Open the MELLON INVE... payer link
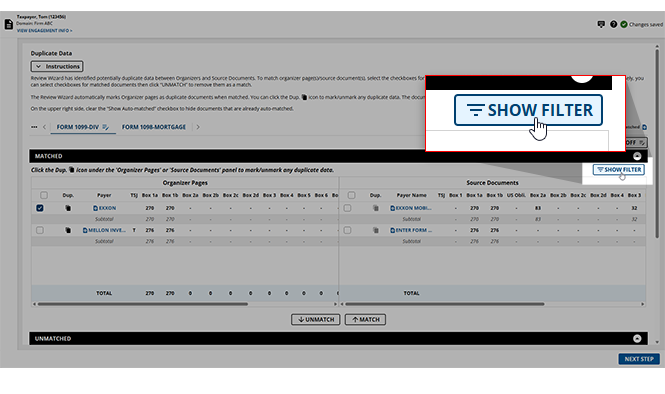Viewport: 665px width, 394px height. point(107,230)
